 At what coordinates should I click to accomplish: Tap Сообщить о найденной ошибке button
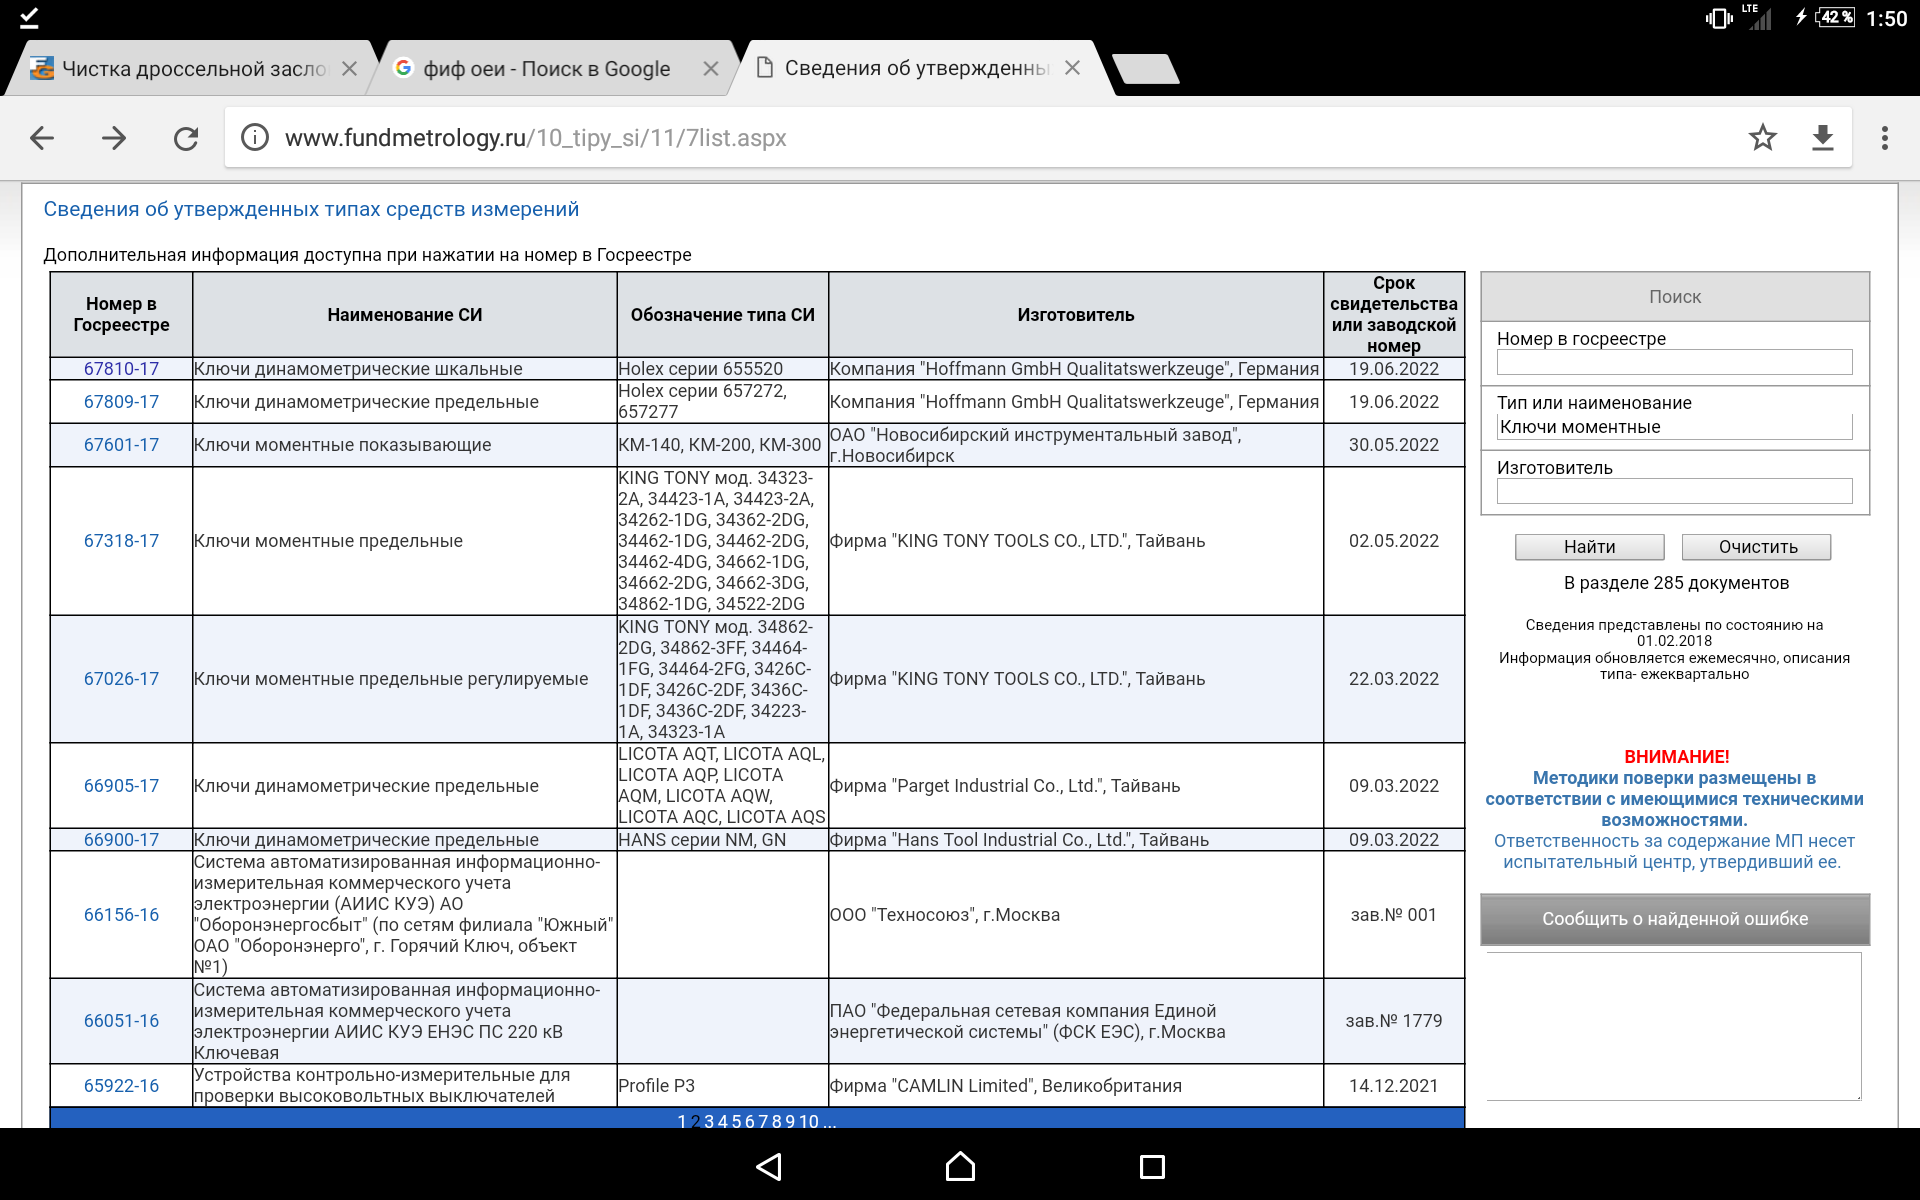(x=1675, y=919)
